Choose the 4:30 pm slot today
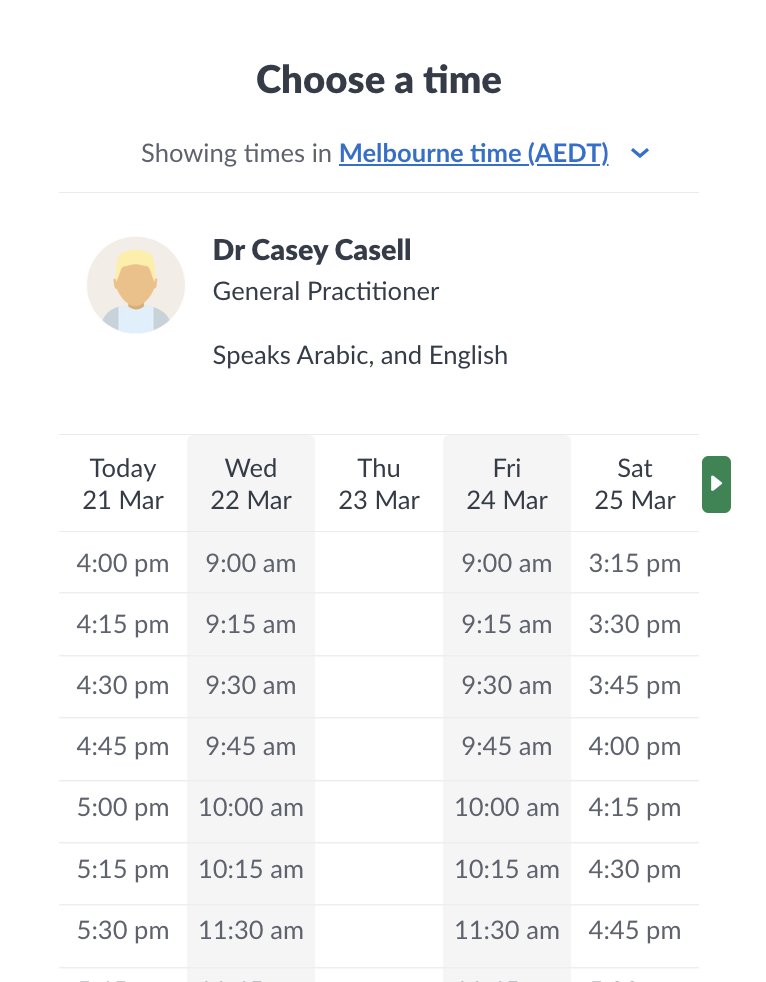Screen dimensions: 766x982 123,686
